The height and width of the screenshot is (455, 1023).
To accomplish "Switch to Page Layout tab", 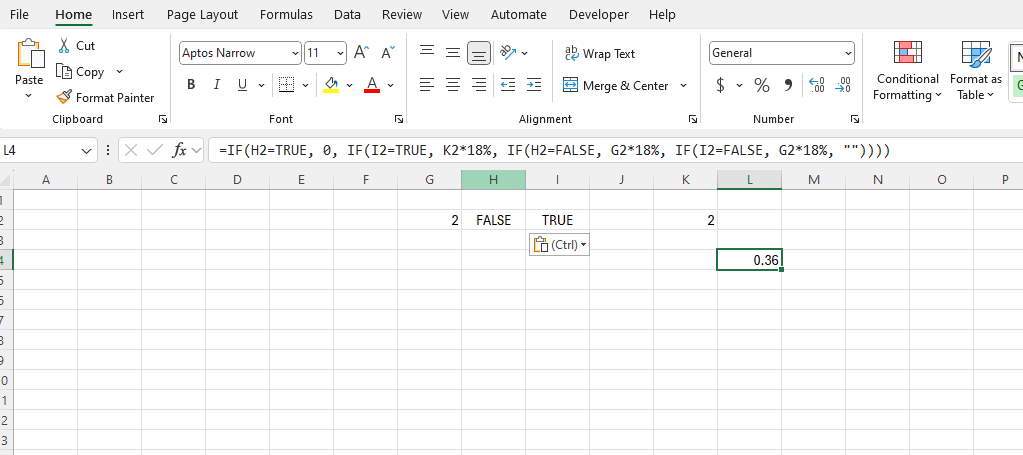I will coord(202,14).
